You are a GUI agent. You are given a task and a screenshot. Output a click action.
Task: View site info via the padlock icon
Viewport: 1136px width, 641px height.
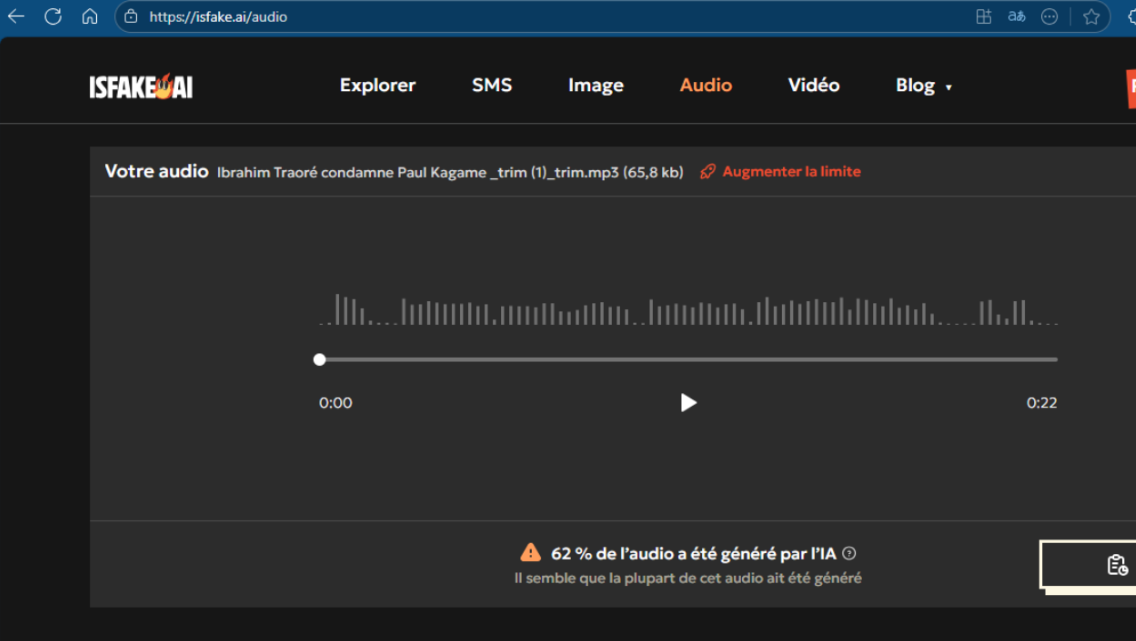131,17
